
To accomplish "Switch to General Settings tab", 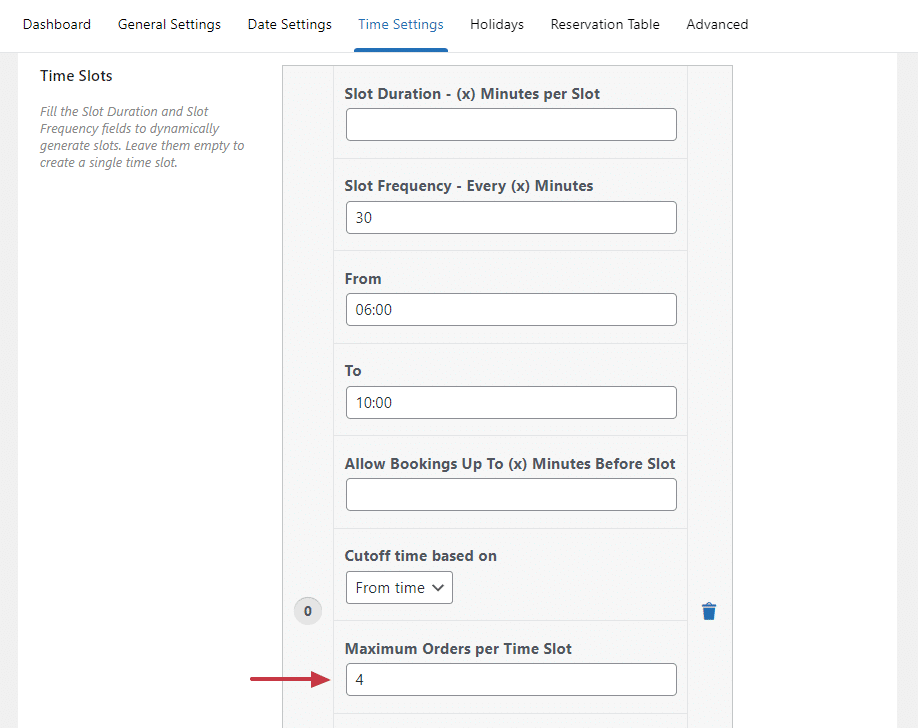I will (x=169, y=24).
